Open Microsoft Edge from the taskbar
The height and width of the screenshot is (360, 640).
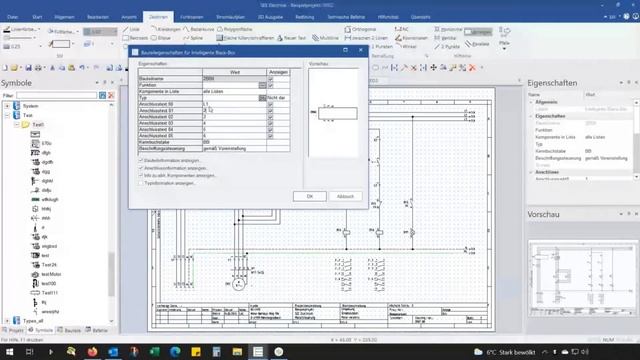(175, 351)
